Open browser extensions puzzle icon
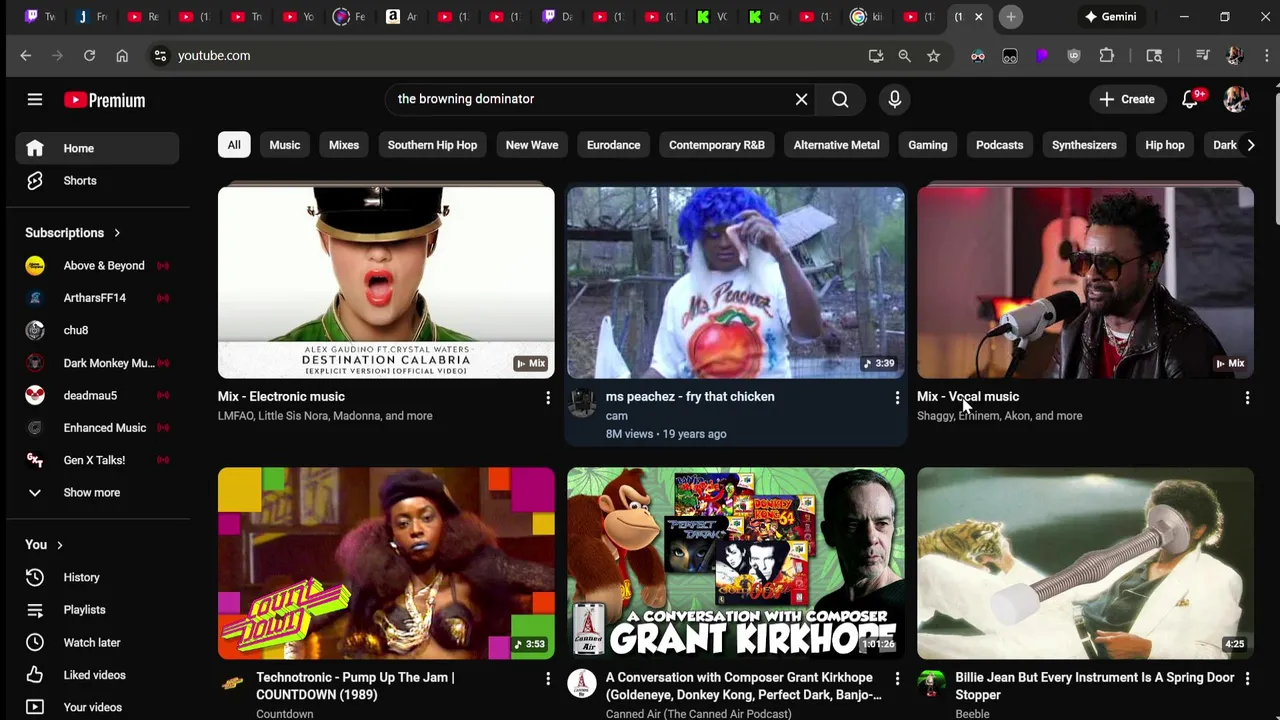Screen dimensions: 1280x720 pyautogui.click(x=1106, y=56)
